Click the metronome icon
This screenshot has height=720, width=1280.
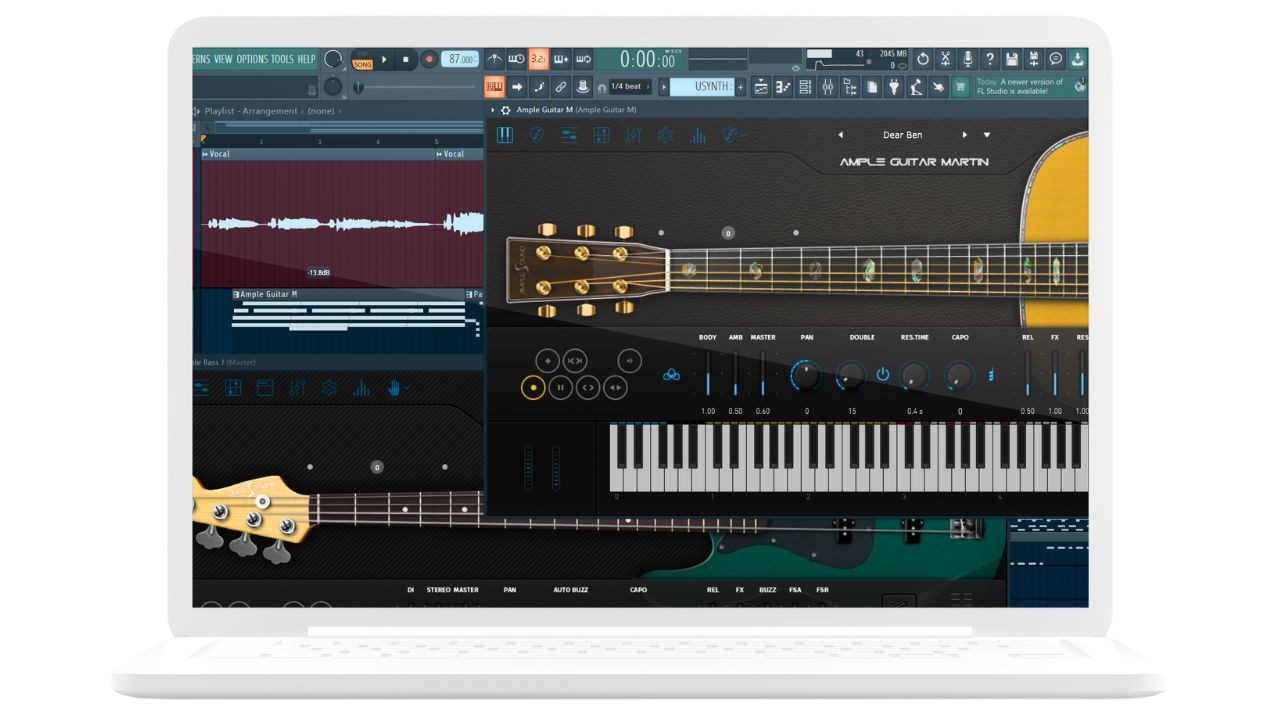click(493, 60)
